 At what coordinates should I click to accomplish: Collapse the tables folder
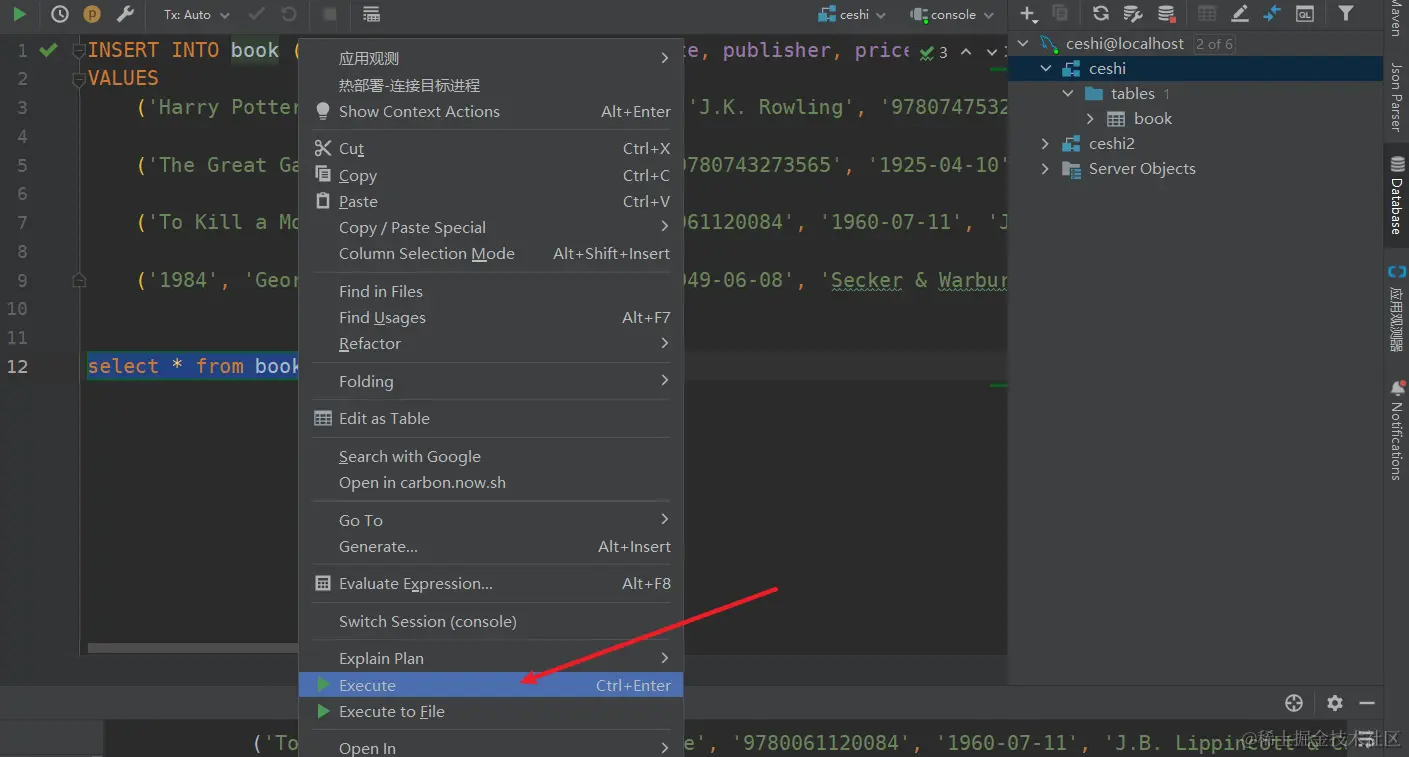[1068, 94]
